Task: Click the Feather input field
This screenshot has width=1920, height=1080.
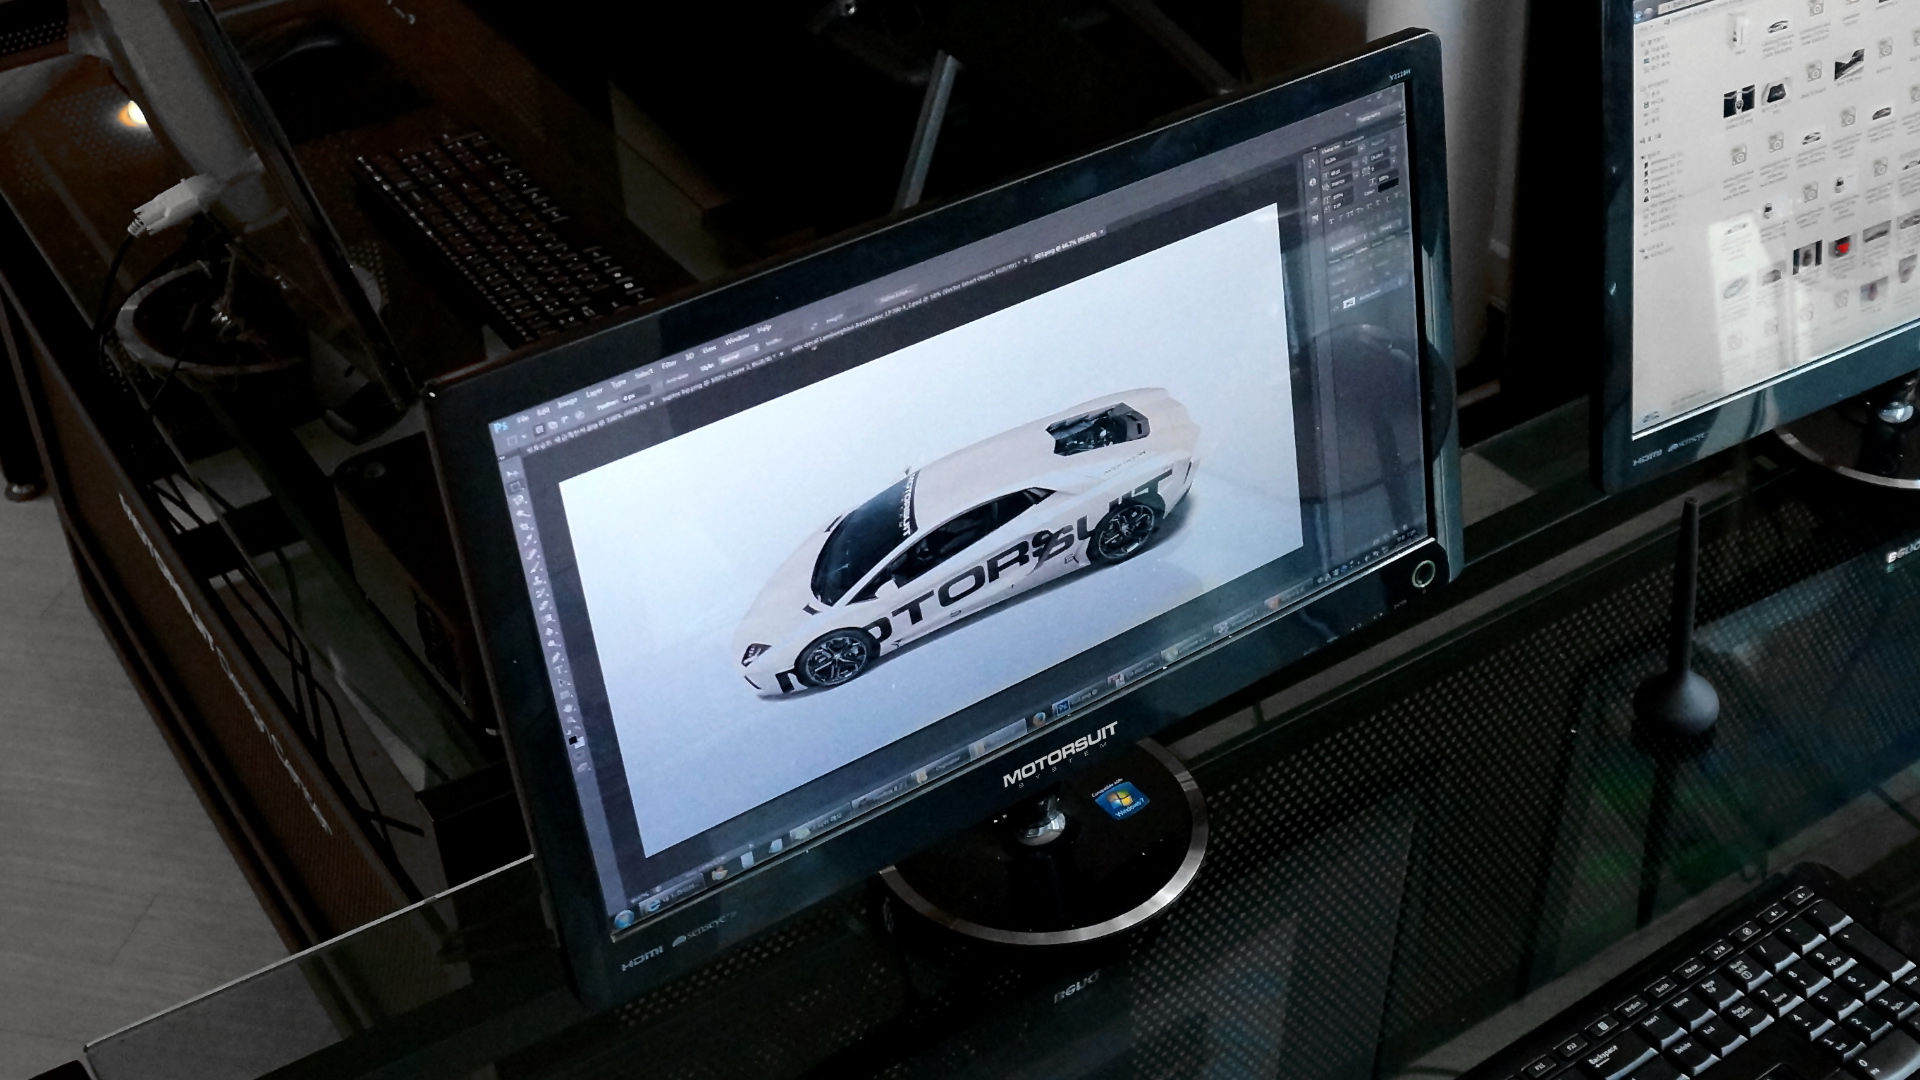Action: (637, 393)
